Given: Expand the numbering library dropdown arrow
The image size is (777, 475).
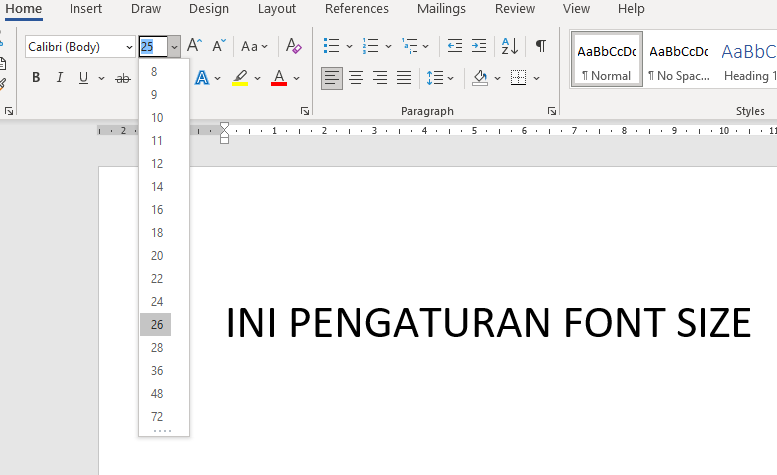Looking at the screenshot, I should pos(388,47).
